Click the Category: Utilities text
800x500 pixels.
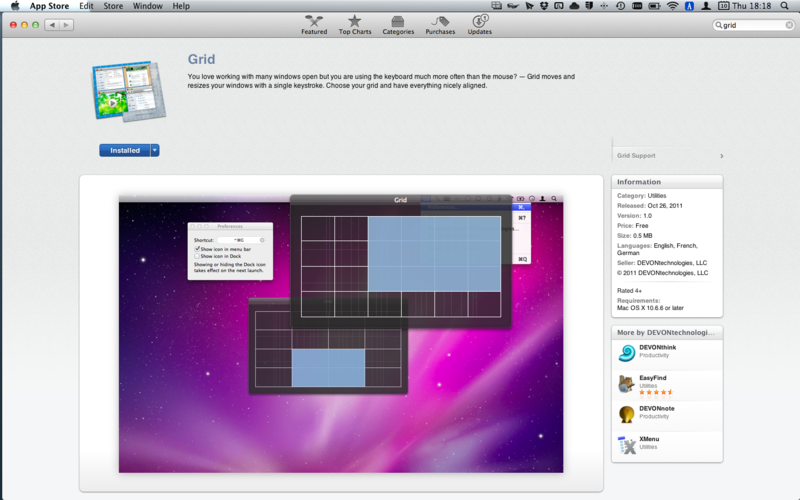(641, 195)
